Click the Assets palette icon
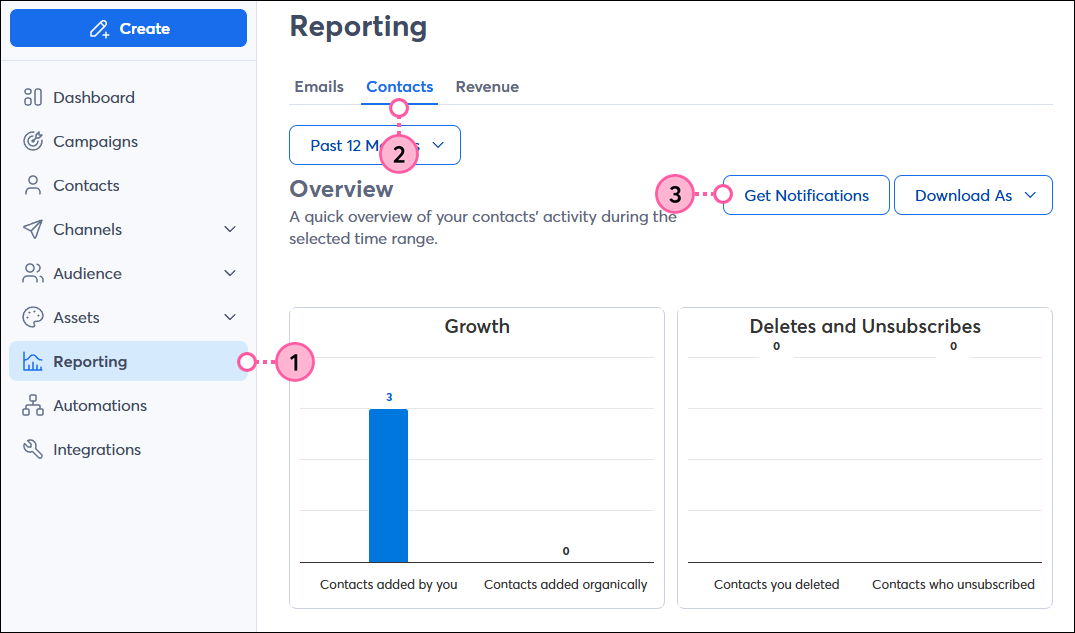Viewport: 1075px width, 633px height. click(33, 317)
